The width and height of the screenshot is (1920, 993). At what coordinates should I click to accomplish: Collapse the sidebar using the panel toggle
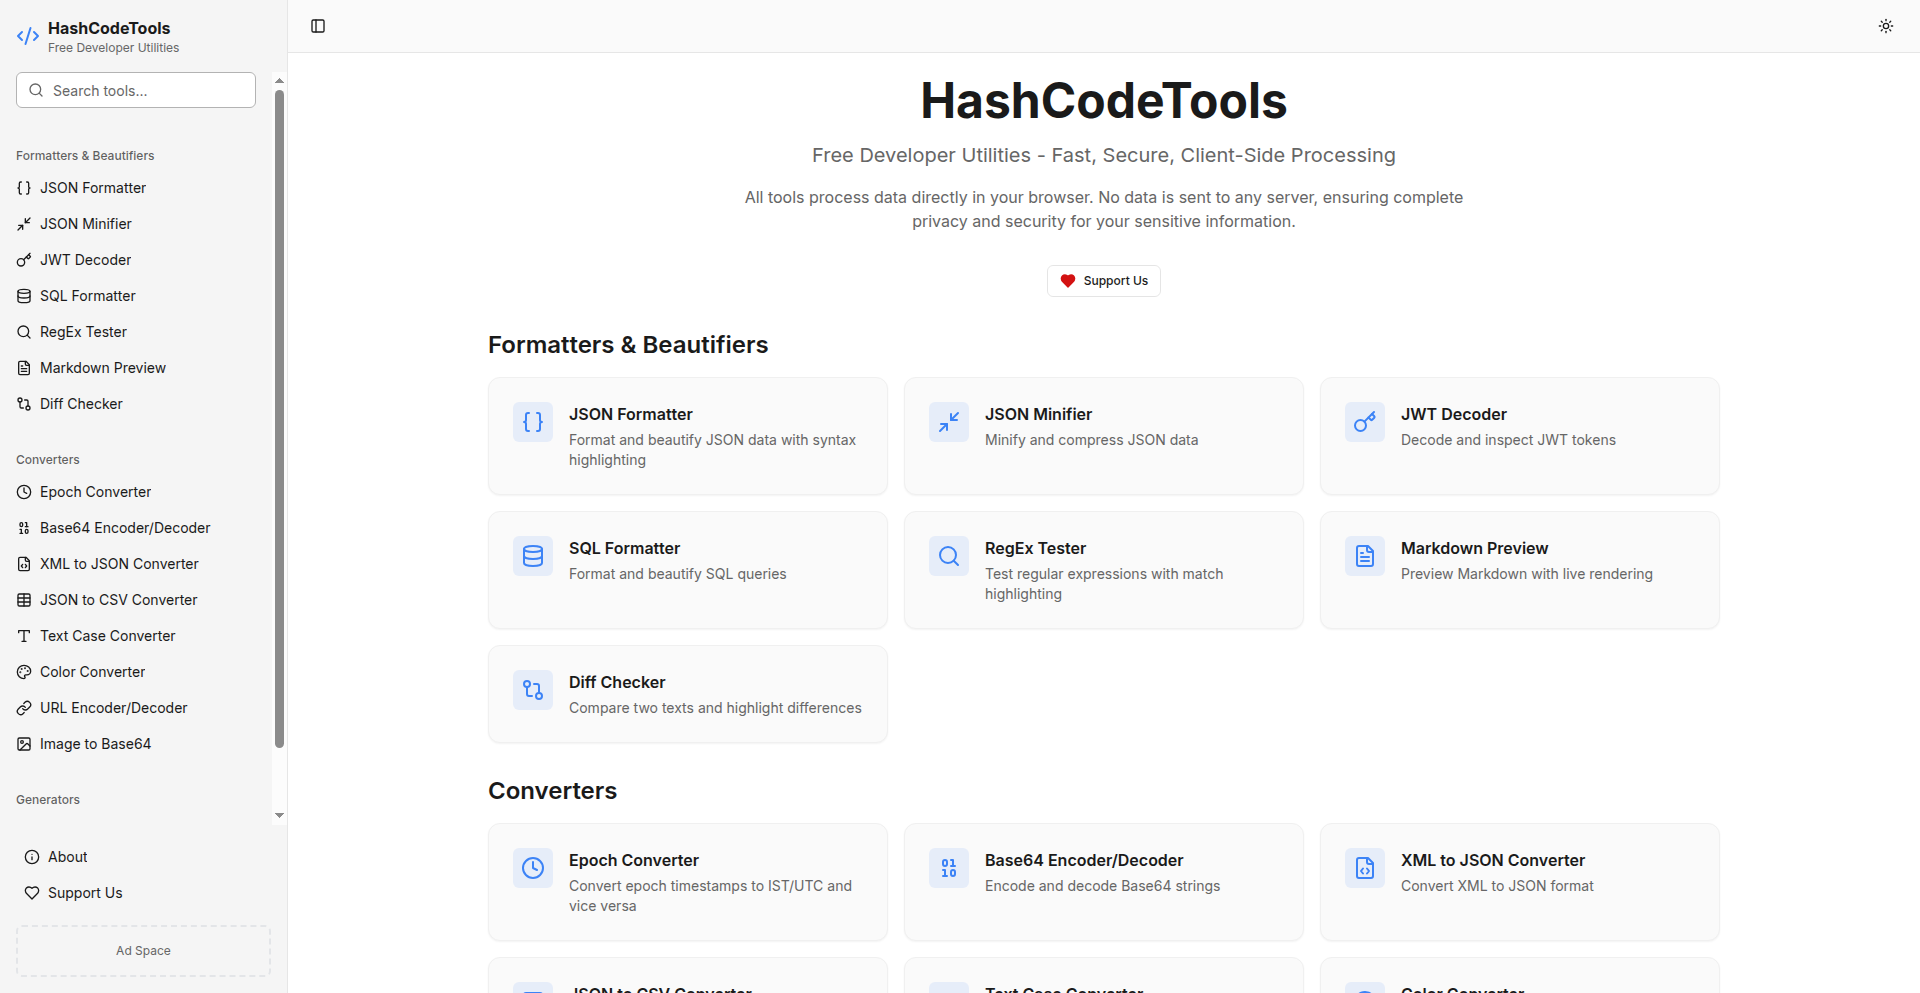tap(318, 26)
